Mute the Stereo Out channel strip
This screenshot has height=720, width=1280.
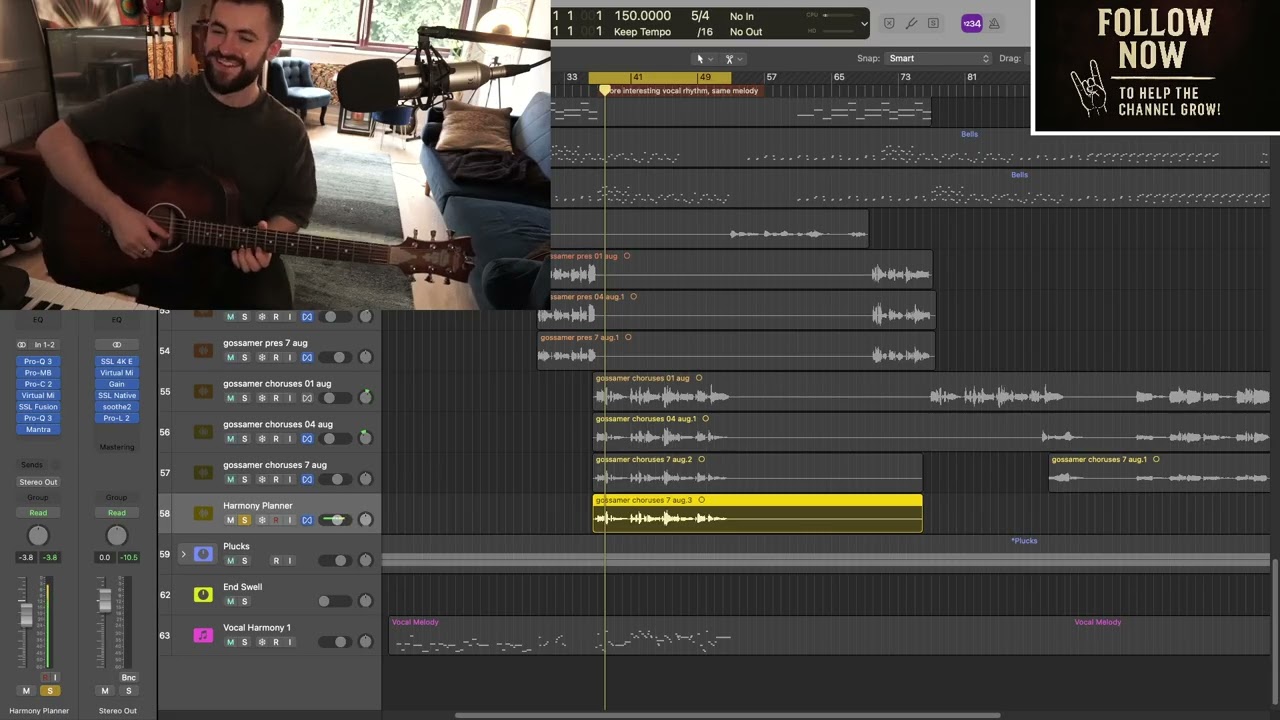(105, 691)
